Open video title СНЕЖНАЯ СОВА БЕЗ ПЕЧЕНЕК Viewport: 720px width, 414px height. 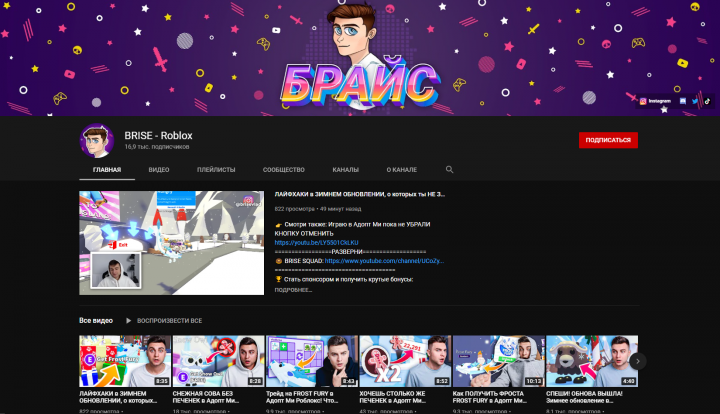206,397
